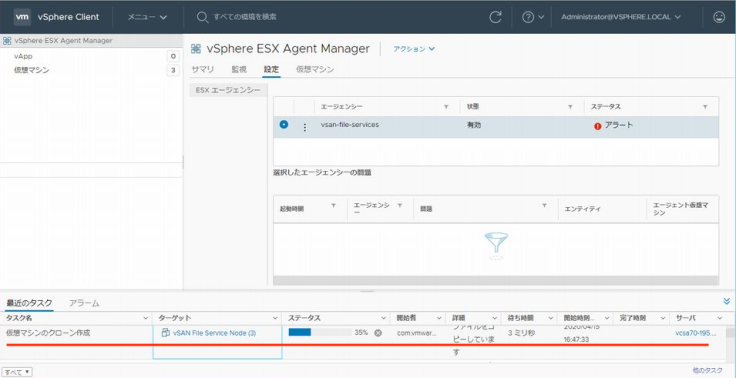
Task: Click the vSAN File Service Node VM icon
Action: (x=165, y=333)
